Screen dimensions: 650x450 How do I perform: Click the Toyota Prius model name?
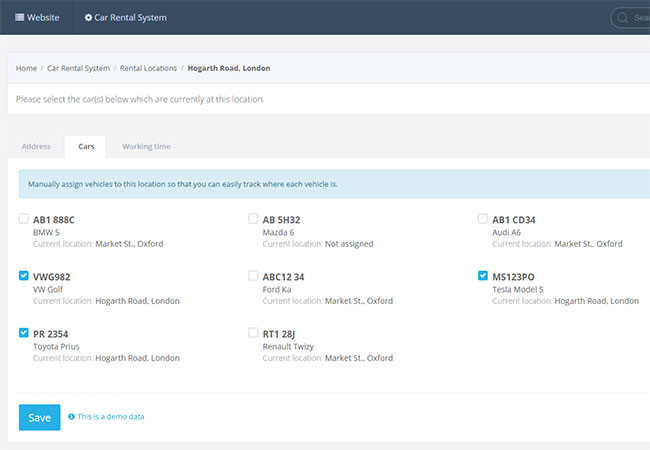[x=56, y=346]
